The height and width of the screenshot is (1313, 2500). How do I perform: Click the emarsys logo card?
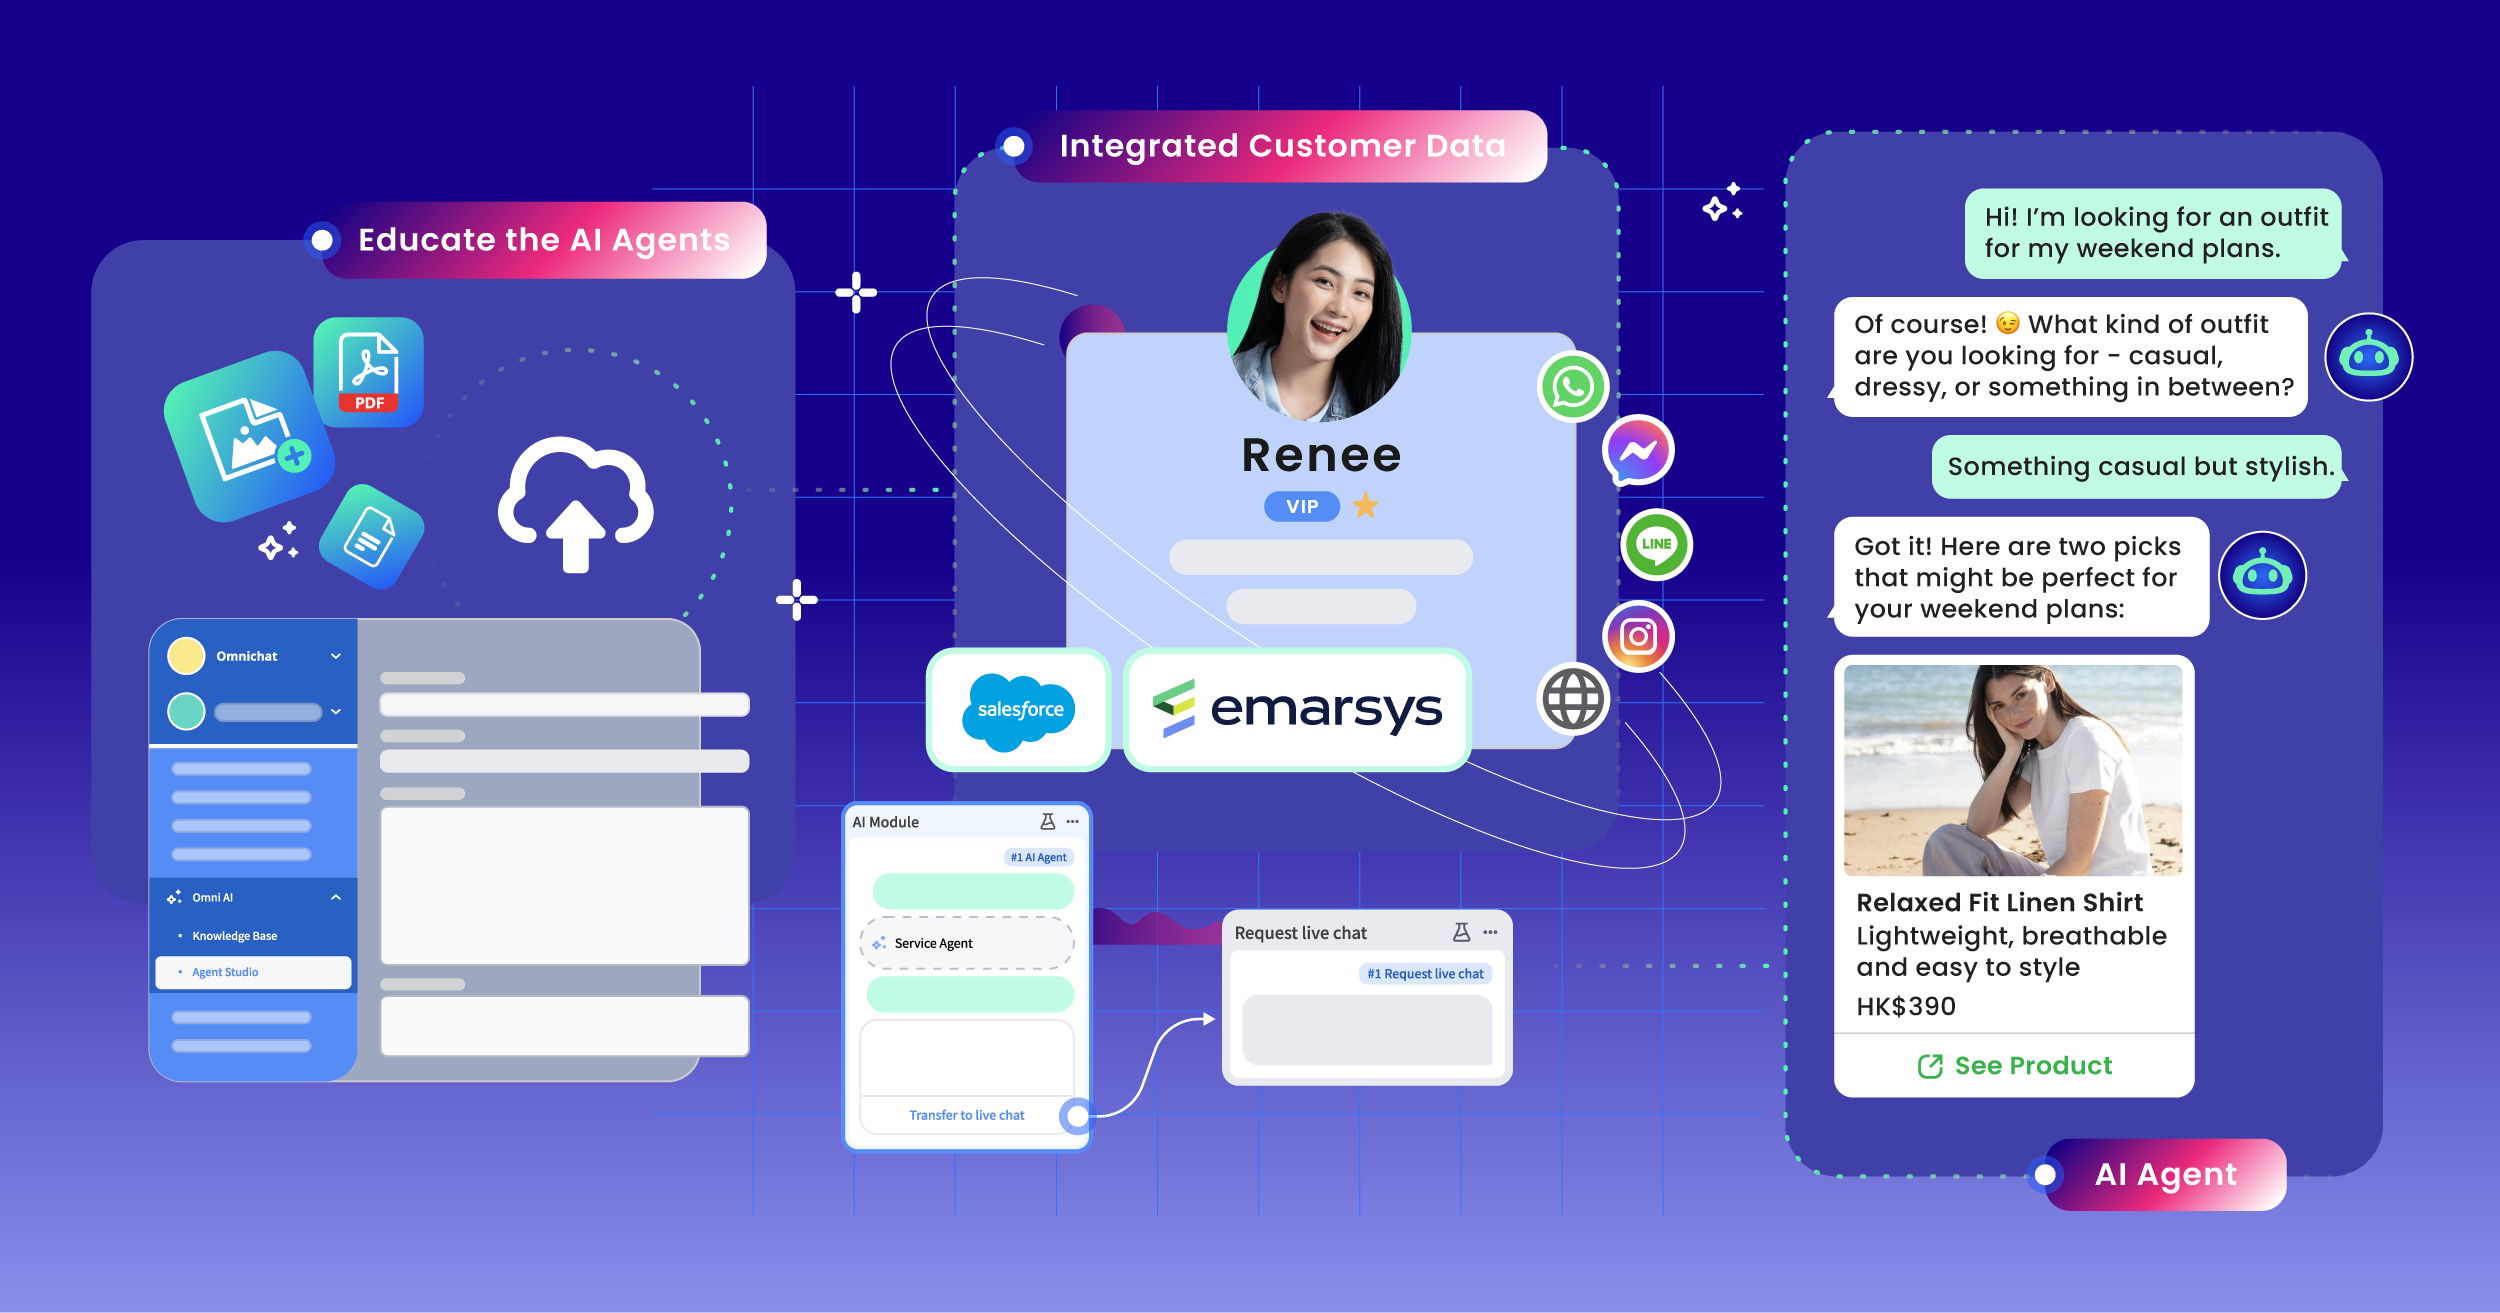click(1297, 710)
